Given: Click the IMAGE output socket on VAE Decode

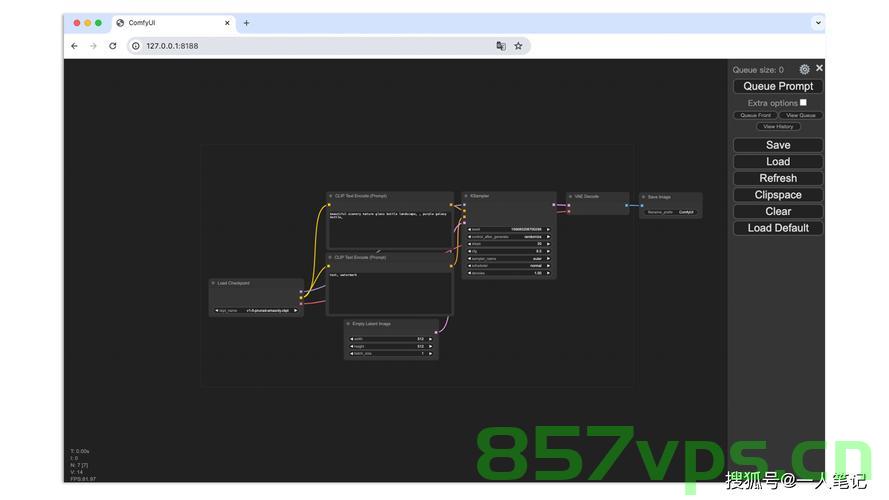Looking at the screenshot, I should (626, 205).
